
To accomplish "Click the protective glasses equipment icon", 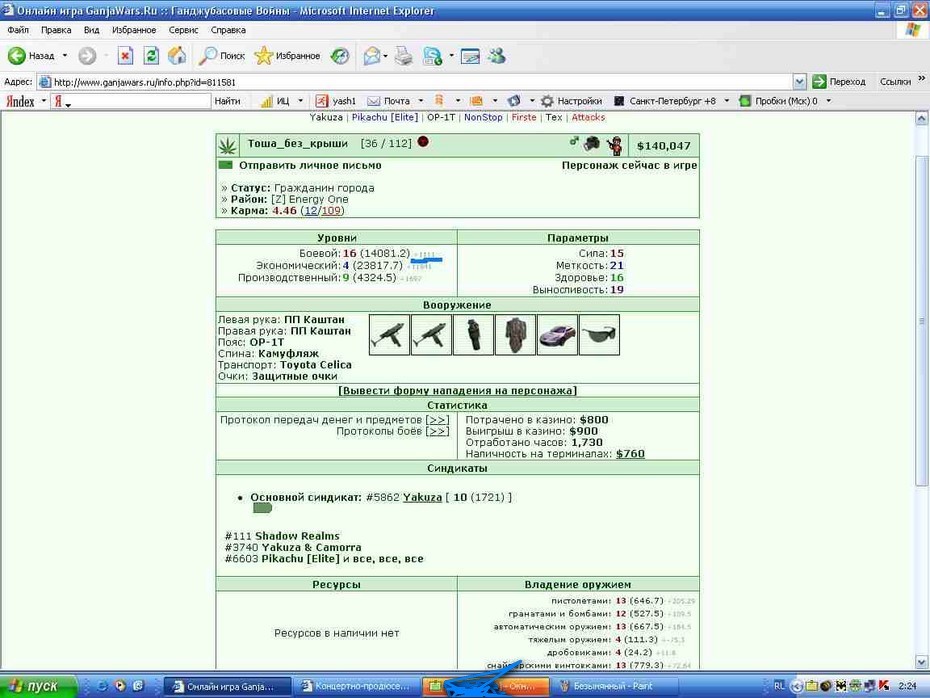I will [x=599, y=335].
